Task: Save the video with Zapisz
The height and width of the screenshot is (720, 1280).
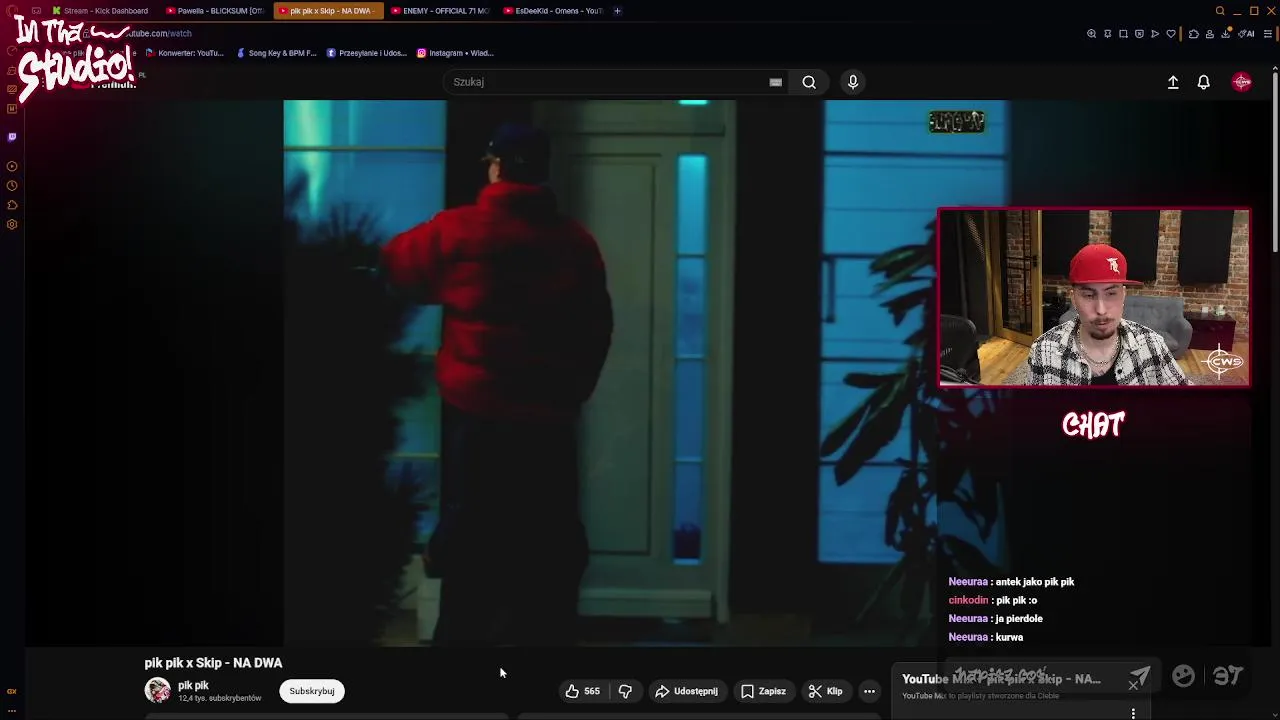Action: tap(763, 691)
